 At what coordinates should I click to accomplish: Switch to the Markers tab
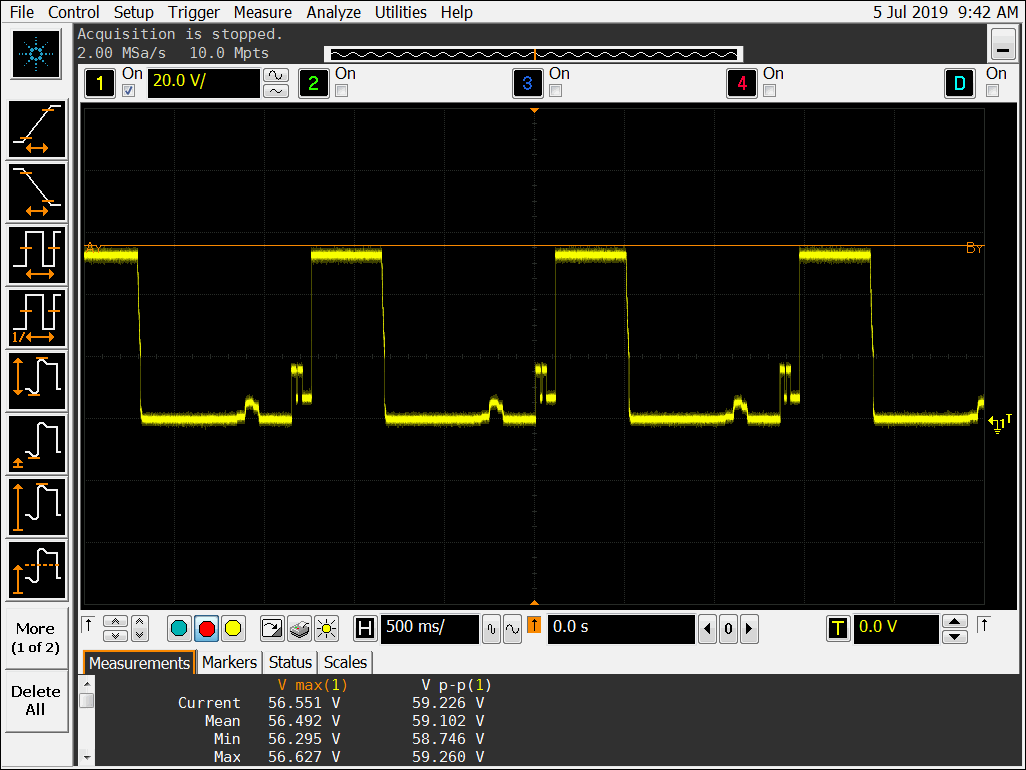(229, 663)
